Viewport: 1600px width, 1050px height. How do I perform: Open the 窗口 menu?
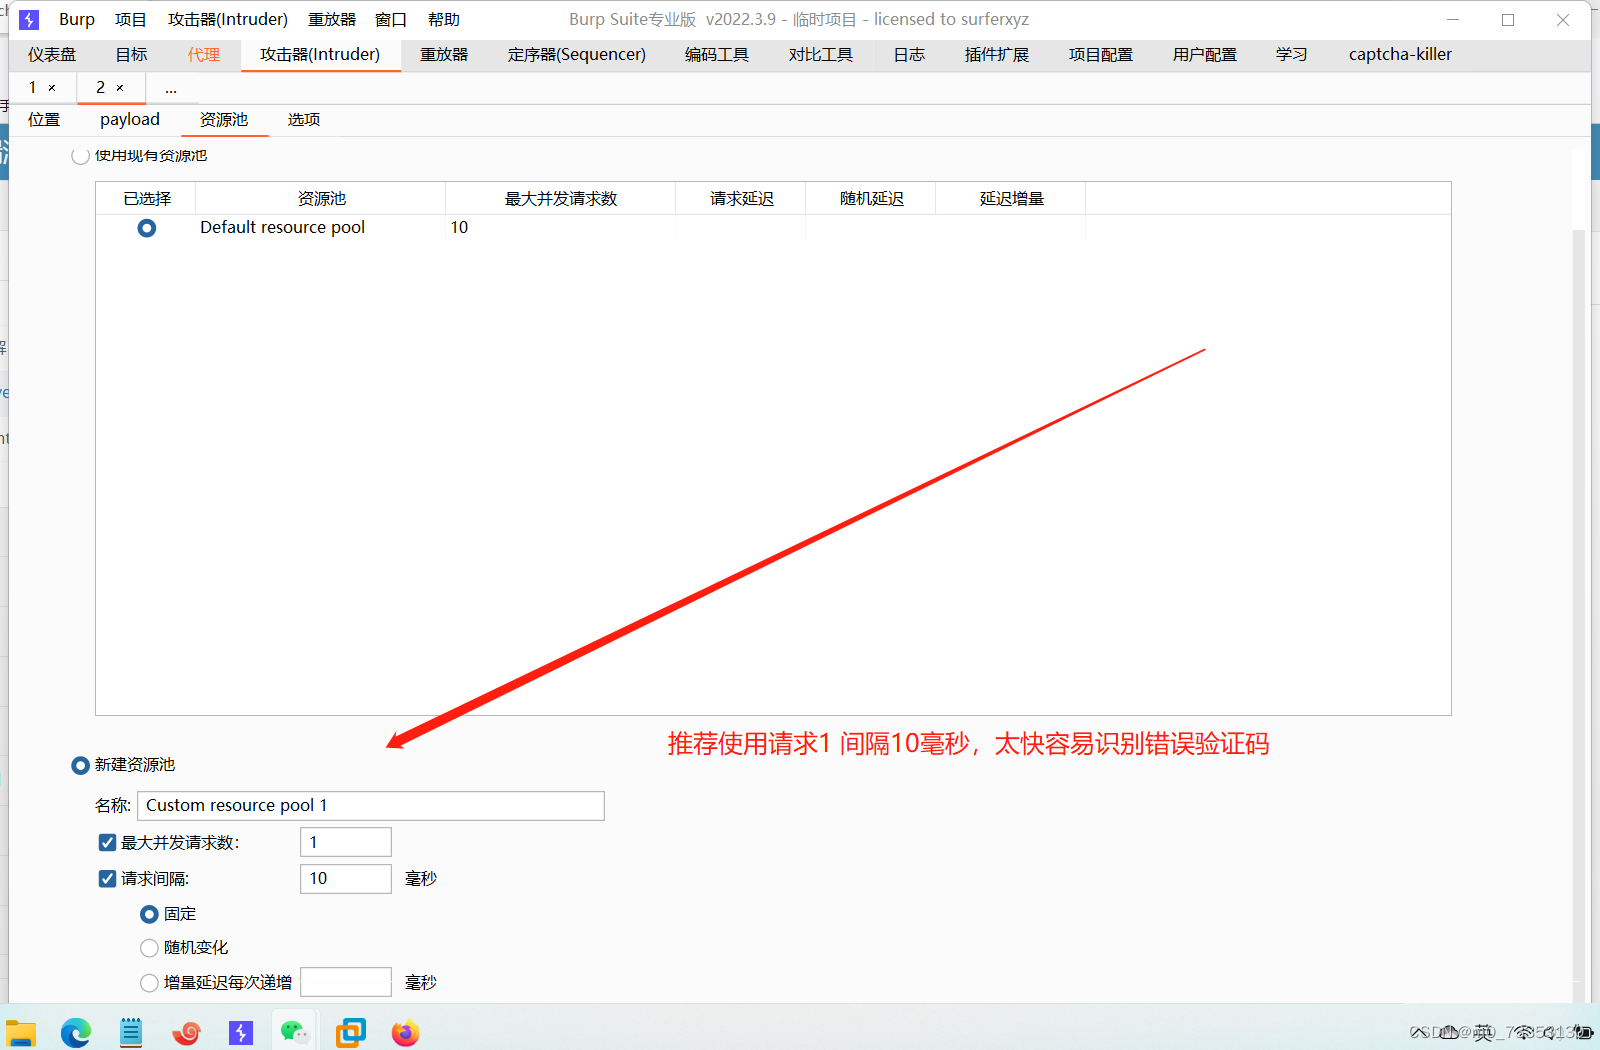391,20
